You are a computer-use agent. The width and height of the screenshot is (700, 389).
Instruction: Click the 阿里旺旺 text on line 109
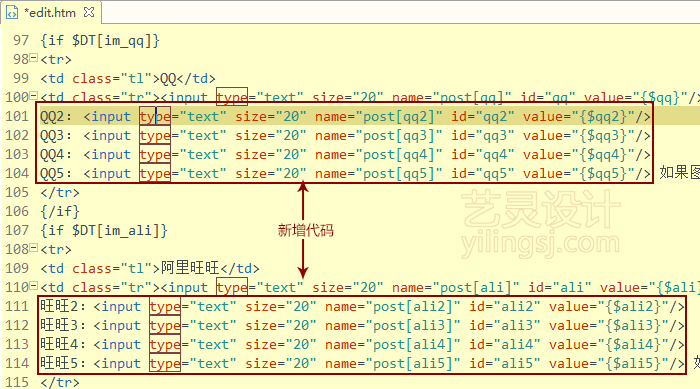[x=190, y=268]
